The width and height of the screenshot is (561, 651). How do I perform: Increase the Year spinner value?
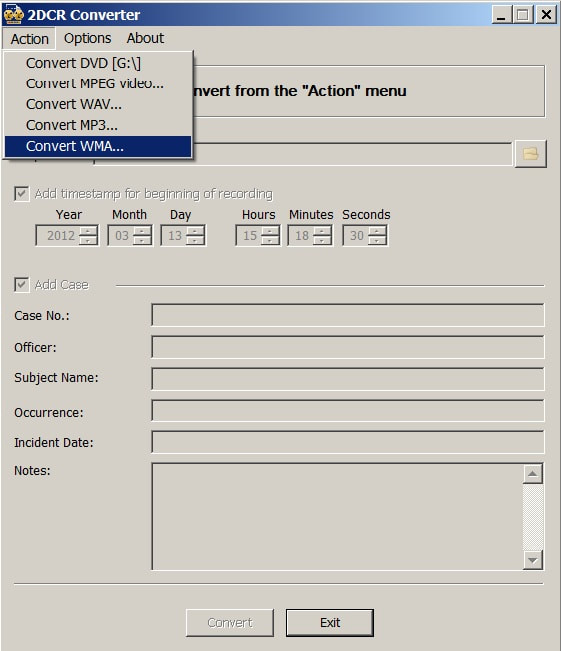tap(88, 231)
